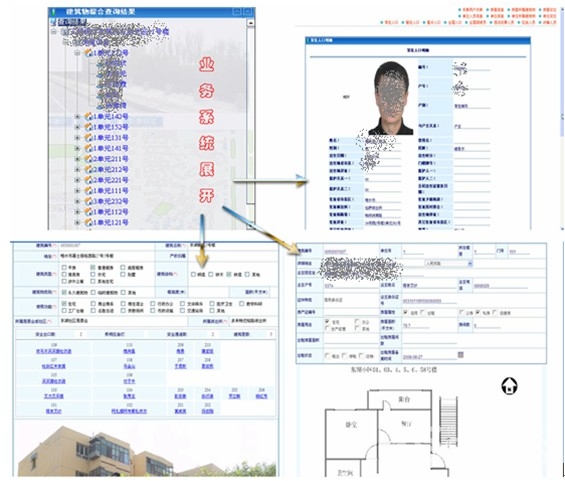The width and height of the screenshot is (565, 481).
Task: Select the 2单元221号 tree entry
Action: (111, 180)
